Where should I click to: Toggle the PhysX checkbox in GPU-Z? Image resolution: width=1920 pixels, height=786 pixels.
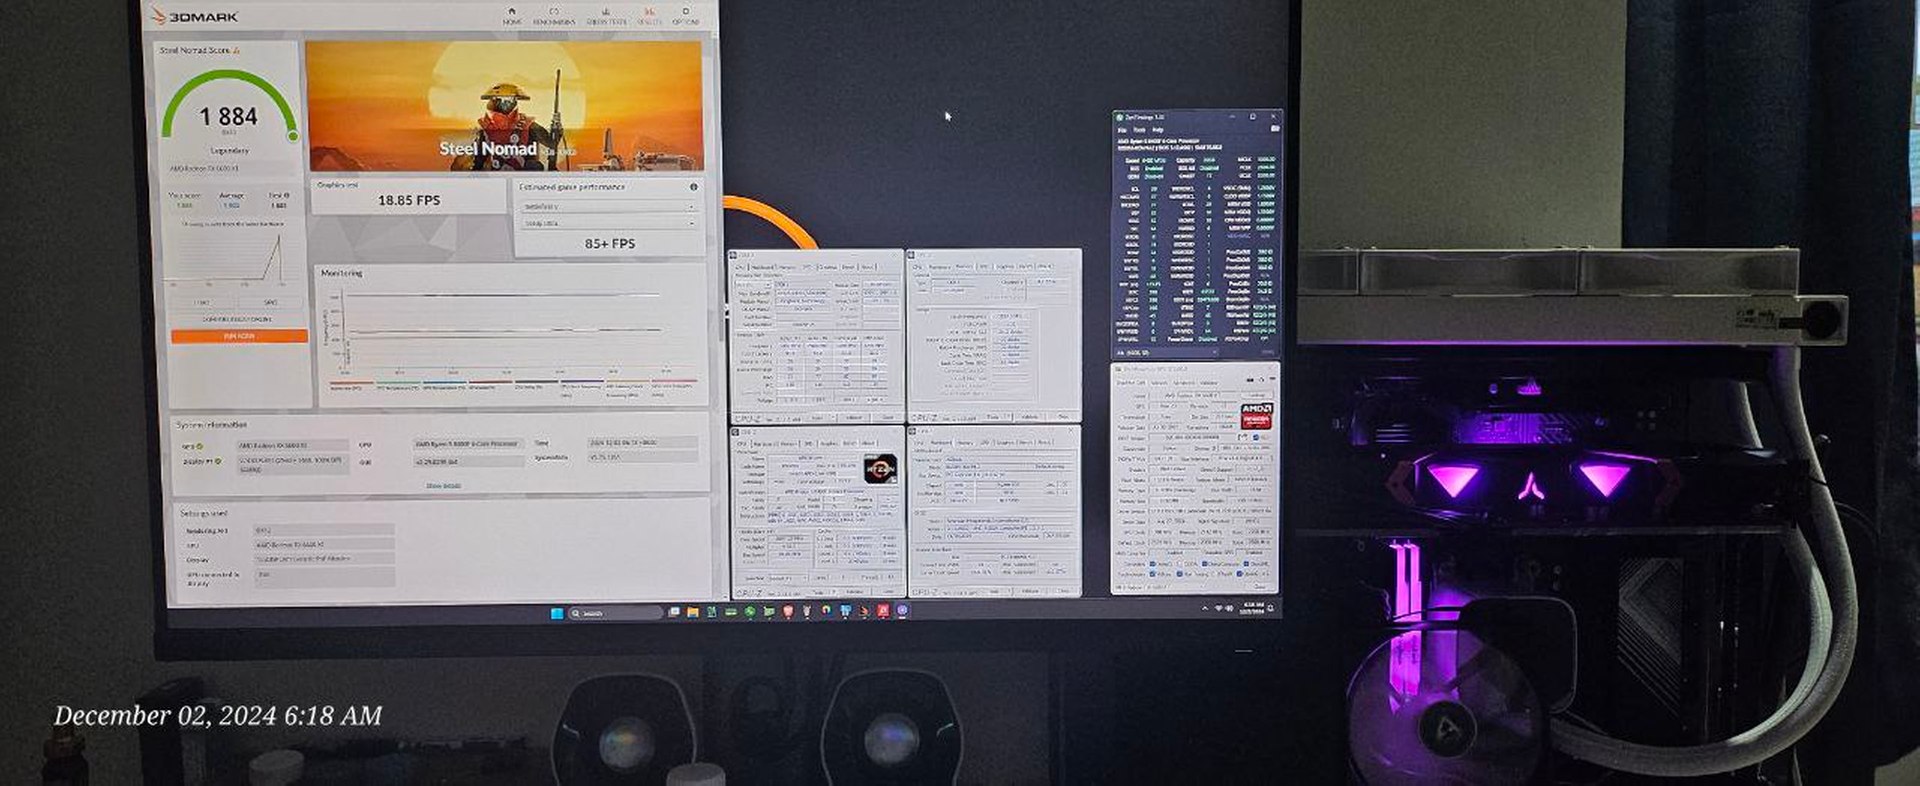point(1213,574)
